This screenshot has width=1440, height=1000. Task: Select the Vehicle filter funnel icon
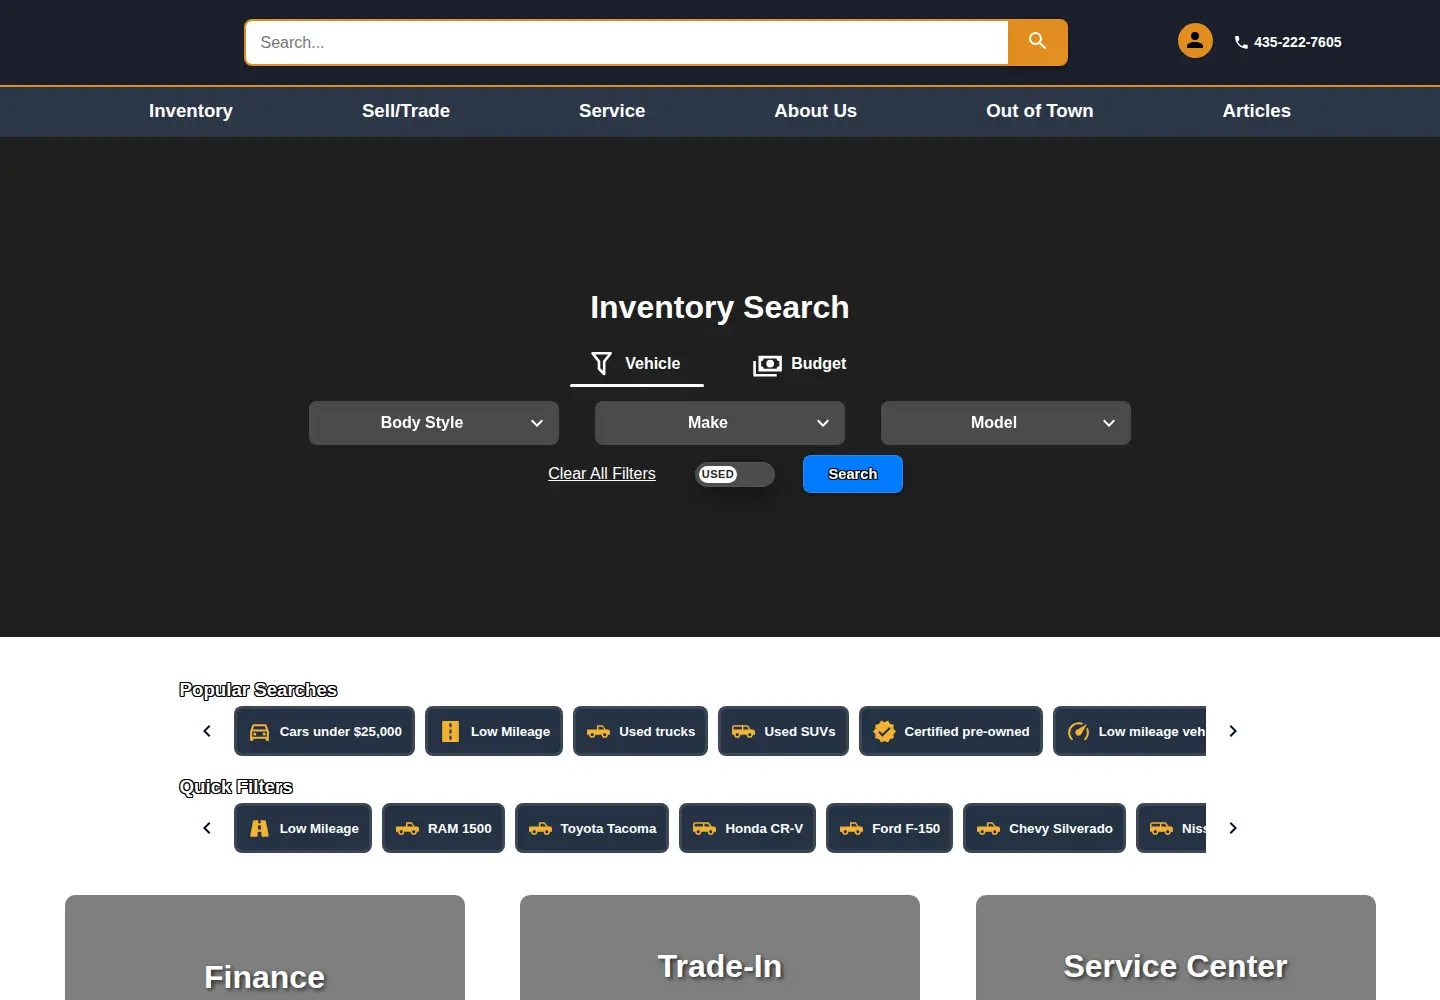click(601, 363)
